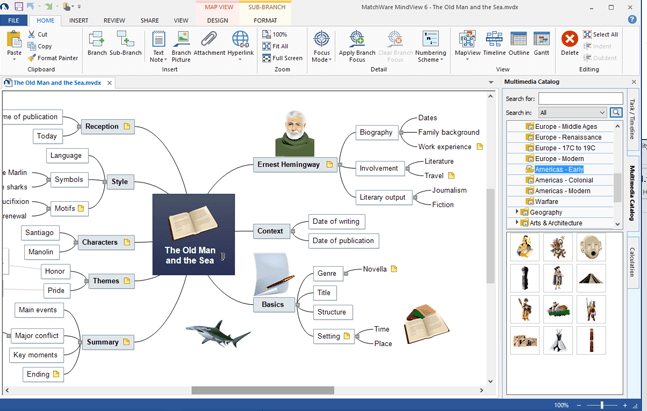Viewport: 647px width, 411px height.
Task: Expand the Geography catalog category
Action: 517,212
